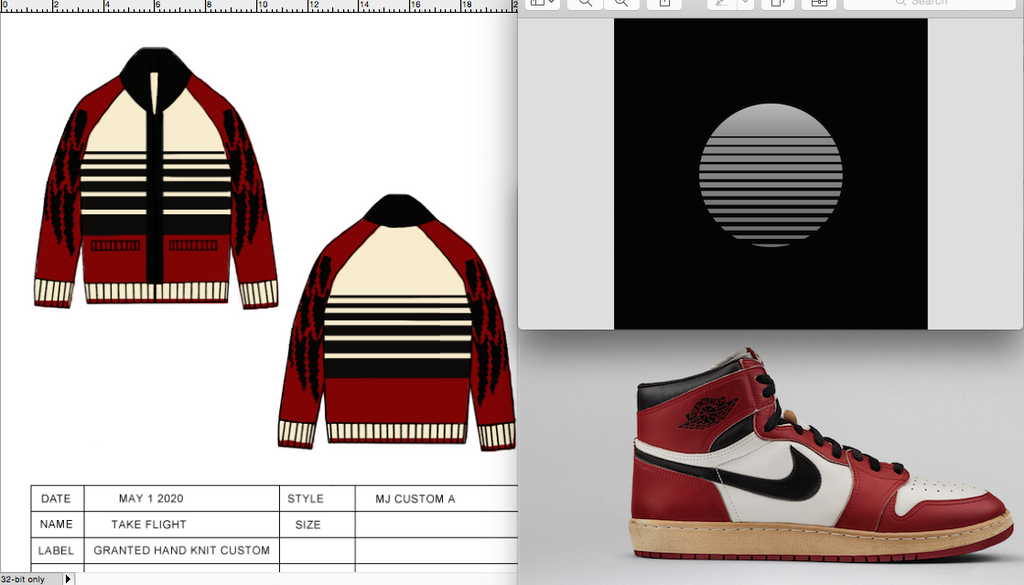Click the "GRANTED HAND KNIT CUSTOM" cell
This screenshot has width=1024, height=585.
point(182,550)
